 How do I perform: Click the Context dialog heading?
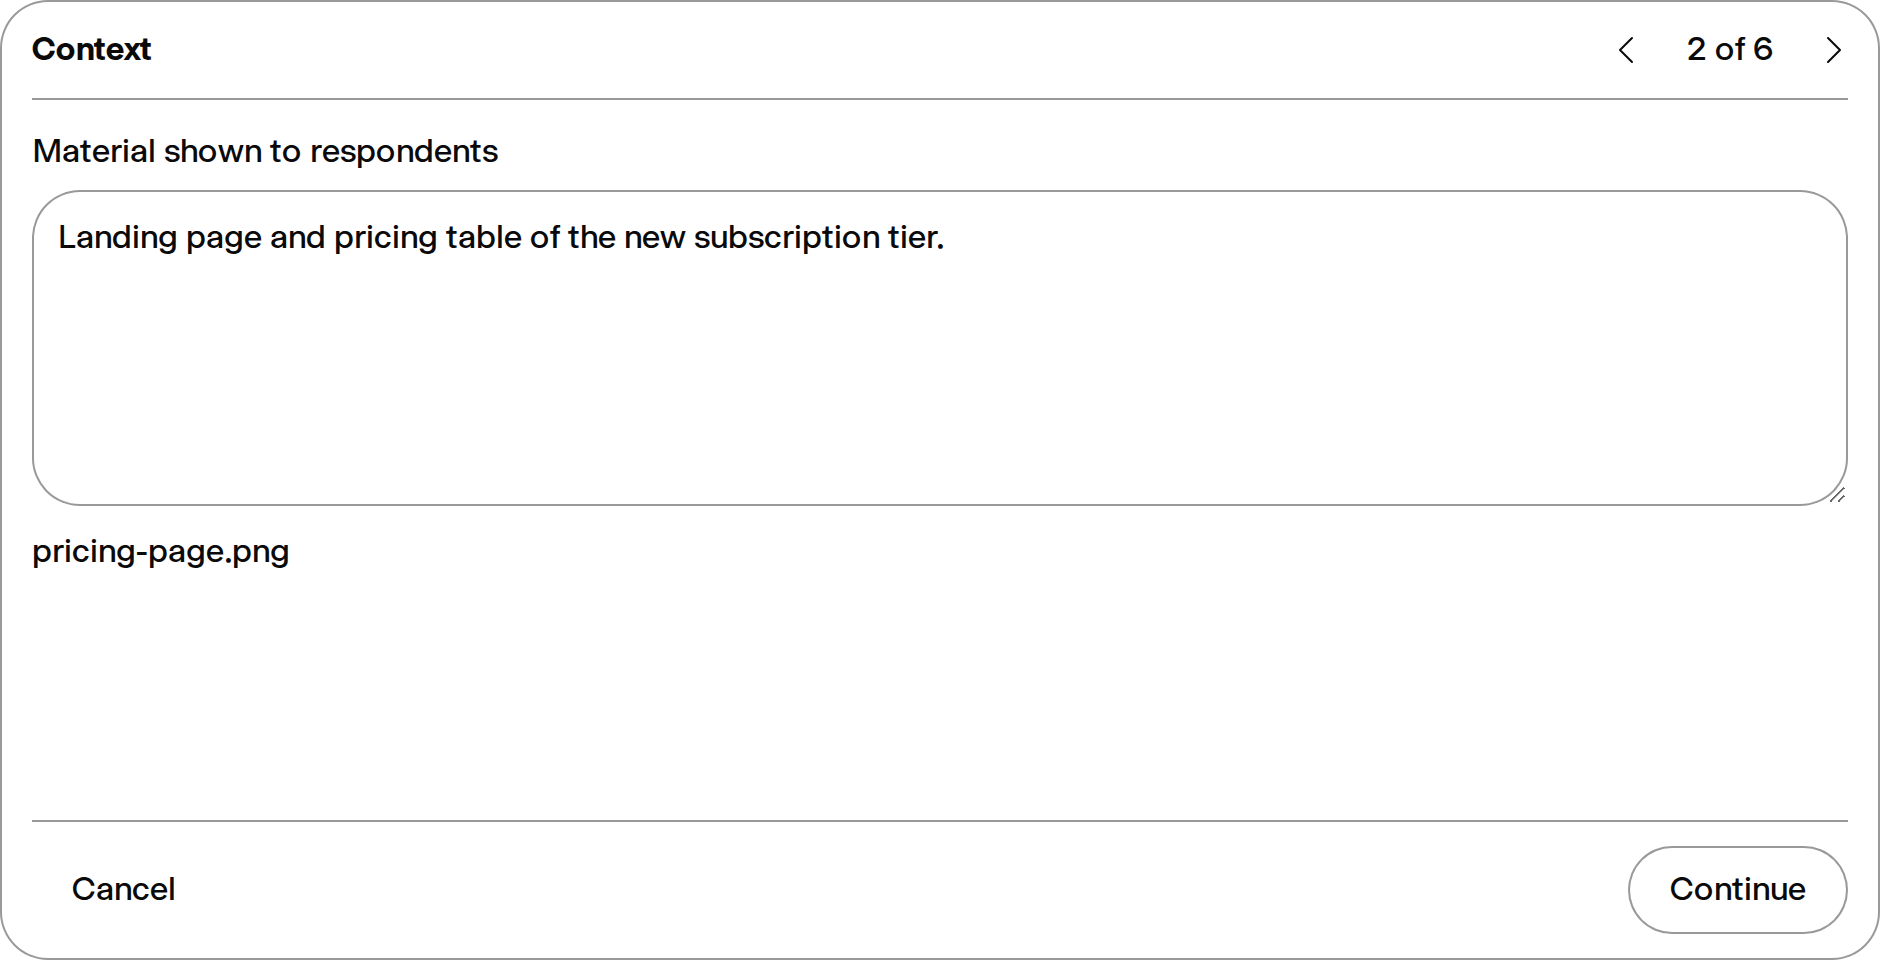91,49
